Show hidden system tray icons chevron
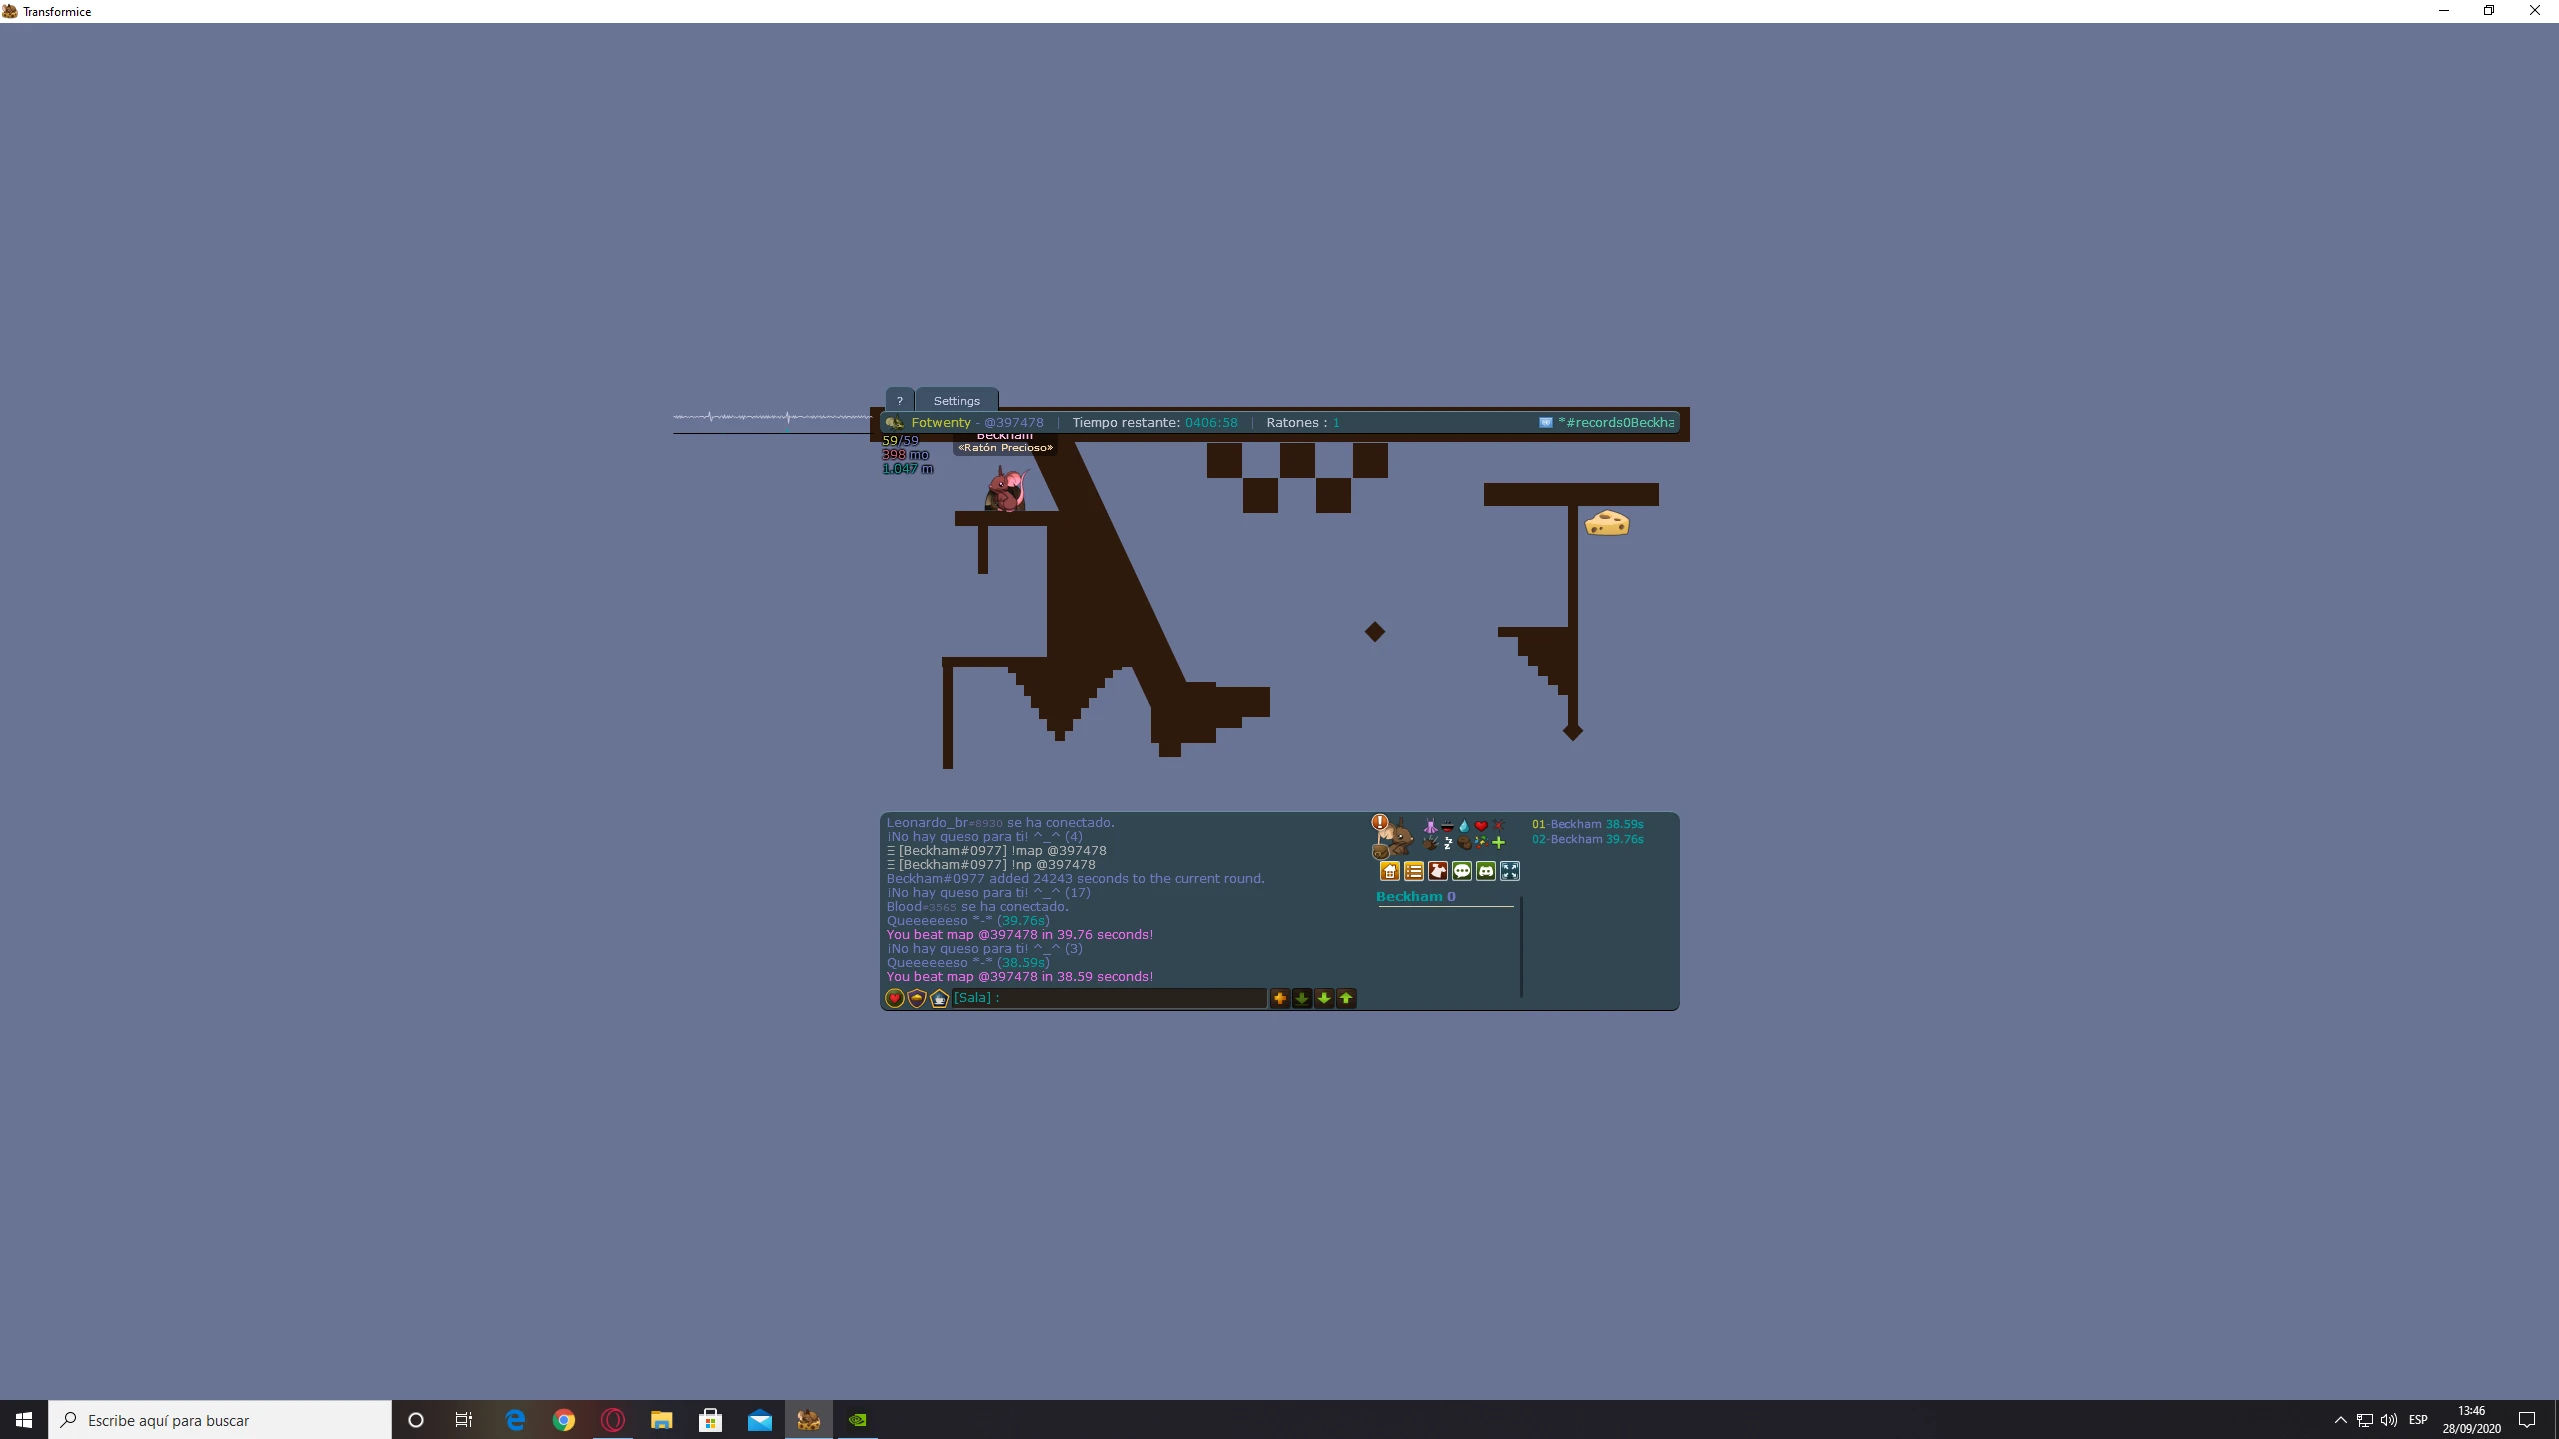2559x1439 pixels. (2340, 1420)
